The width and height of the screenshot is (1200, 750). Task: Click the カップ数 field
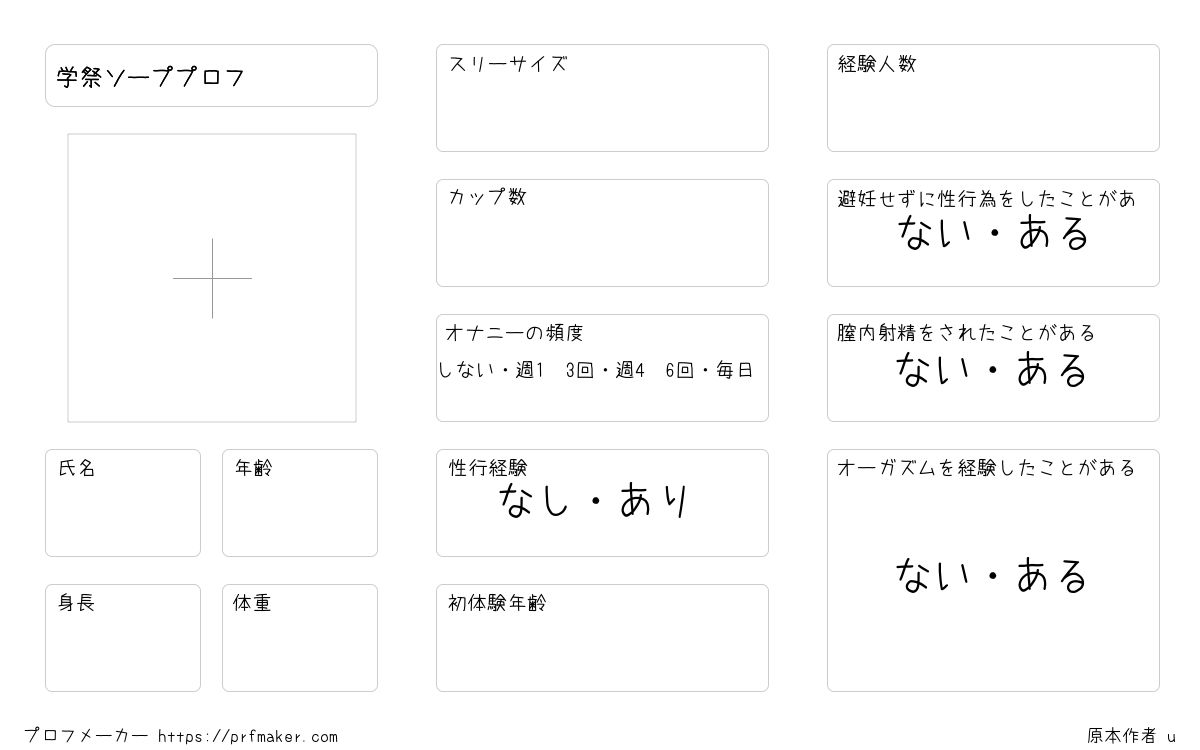coord(602,233)
